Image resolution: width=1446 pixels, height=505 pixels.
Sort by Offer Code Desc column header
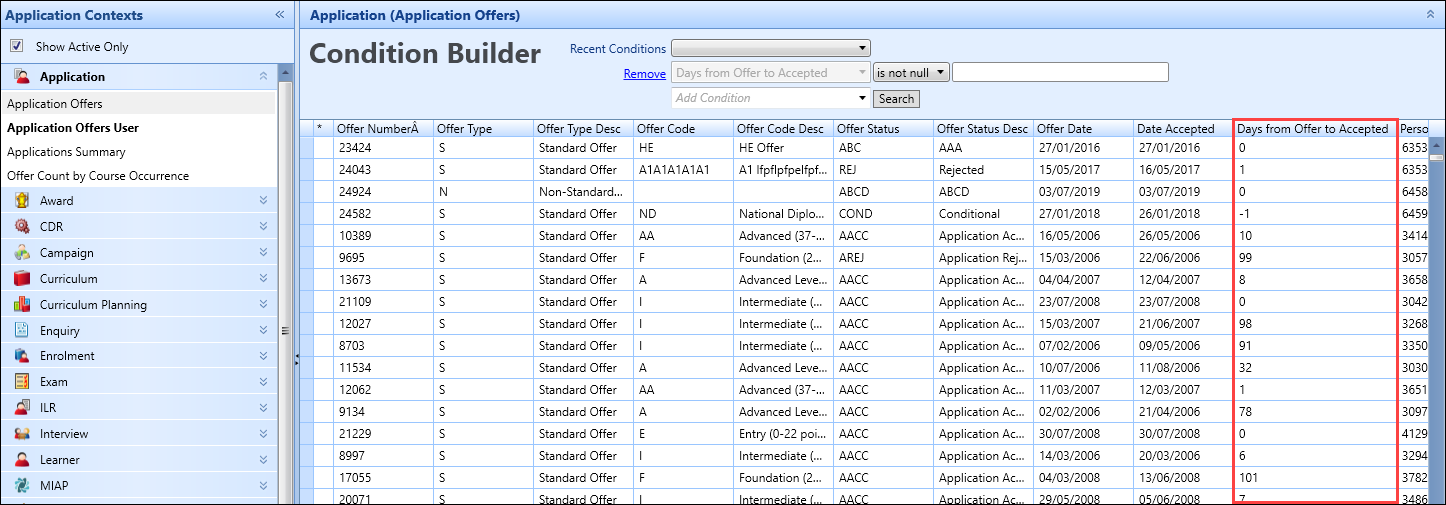tap(783, 128)
